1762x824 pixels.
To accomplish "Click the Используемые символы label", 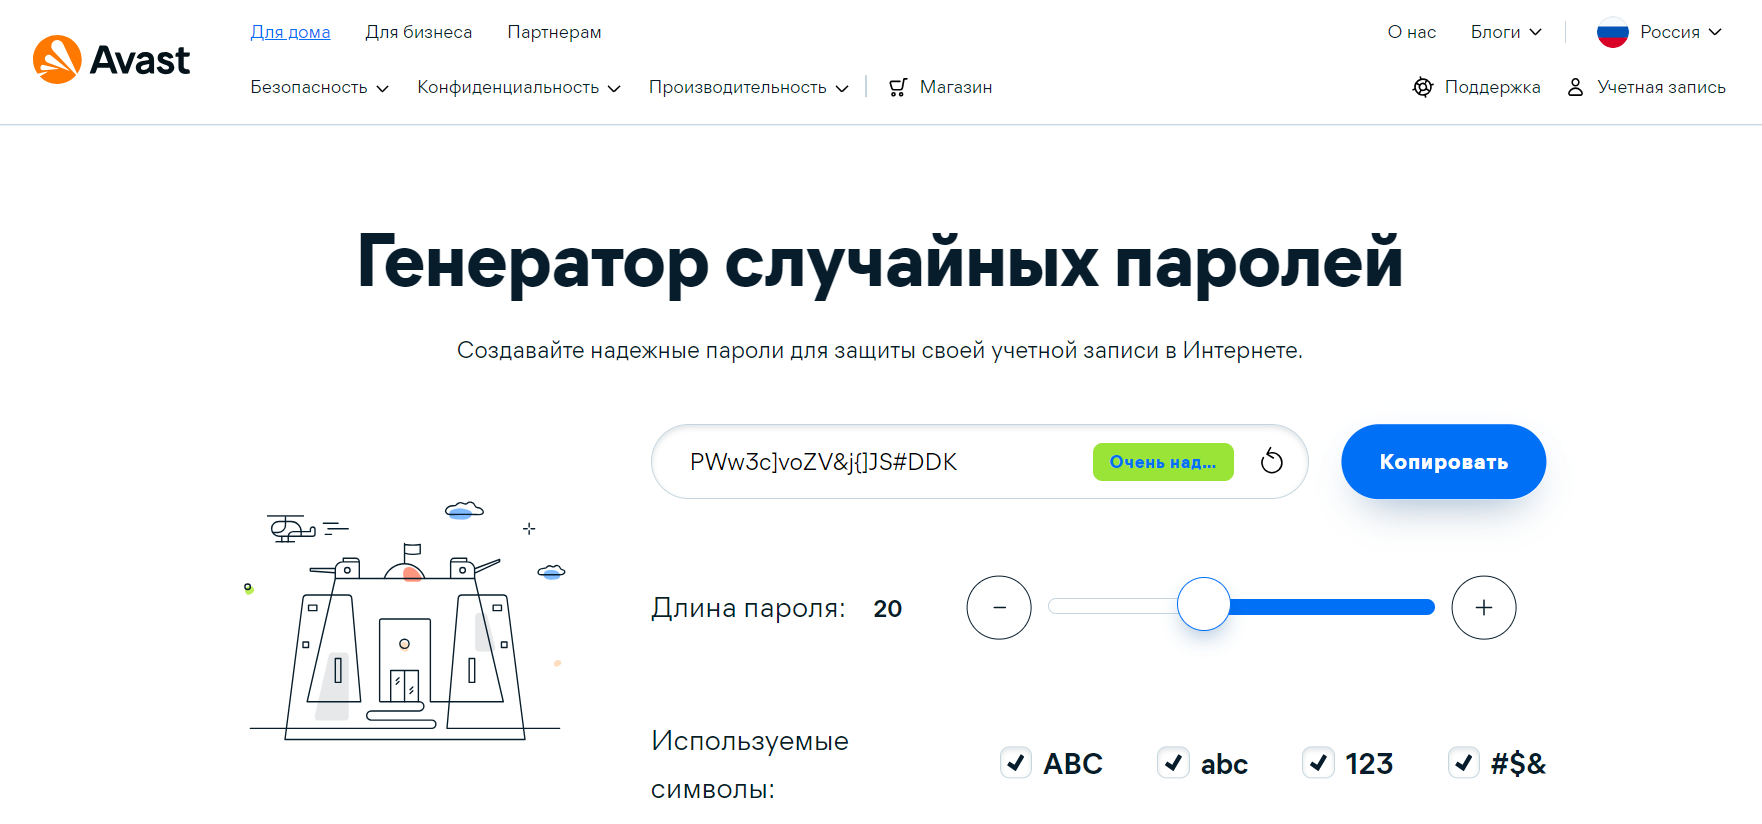I will [x=750, y=765].
